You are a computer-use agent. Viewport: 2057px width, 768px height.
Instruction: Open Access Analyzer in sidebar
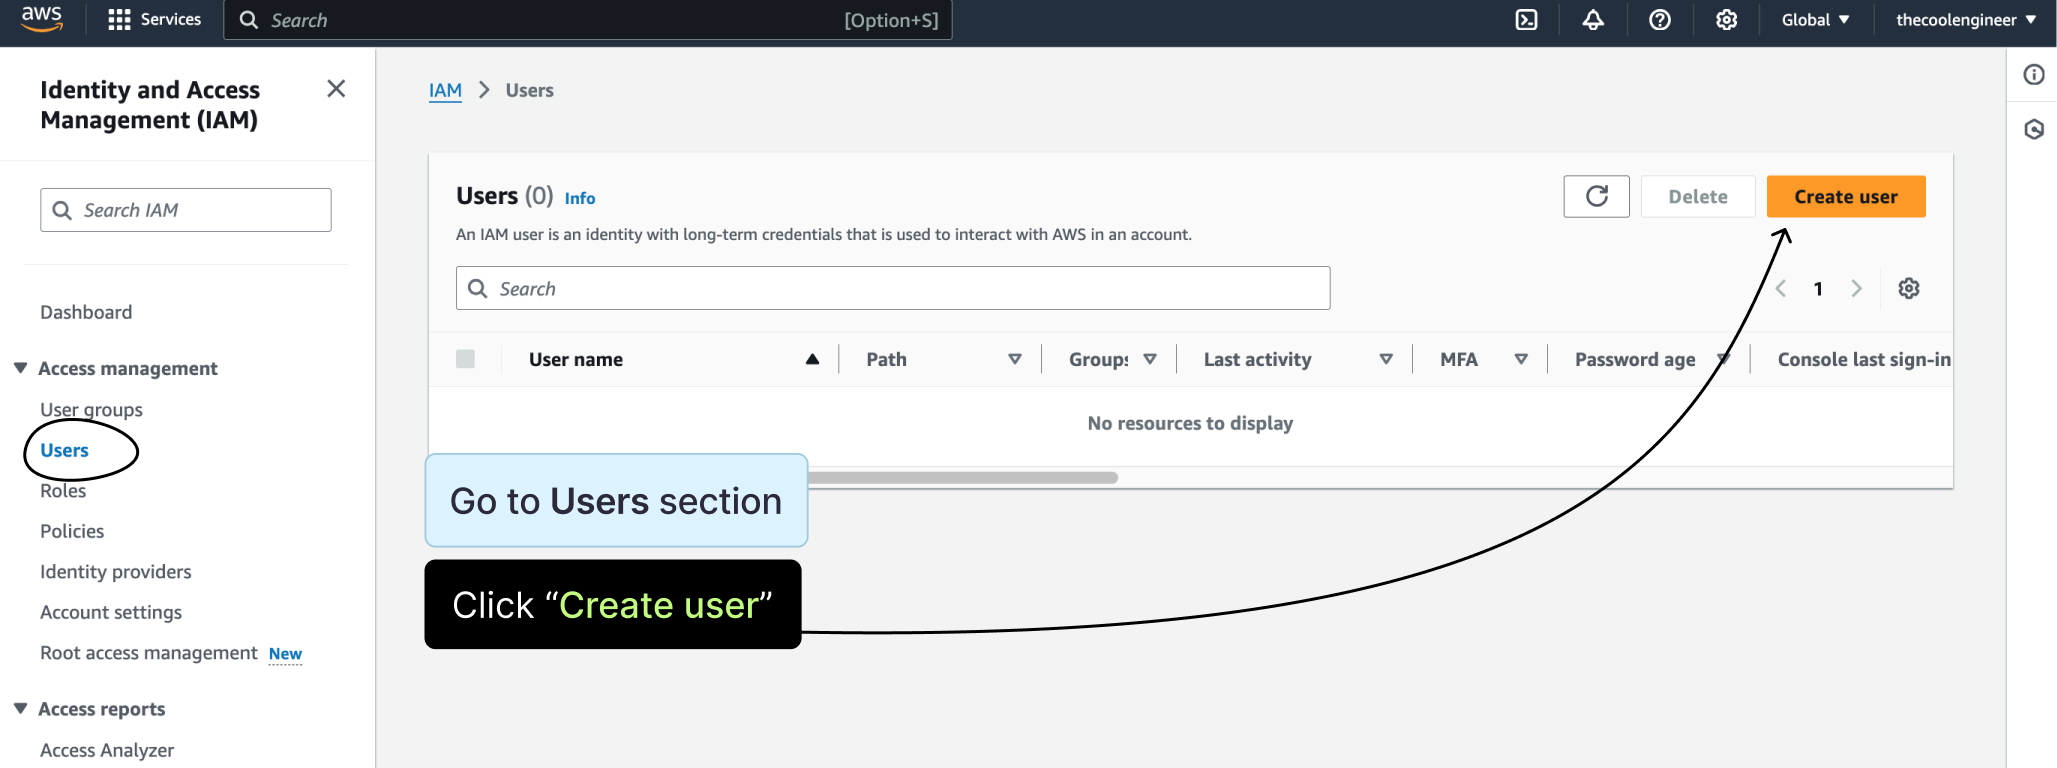[x=107, y=750]
